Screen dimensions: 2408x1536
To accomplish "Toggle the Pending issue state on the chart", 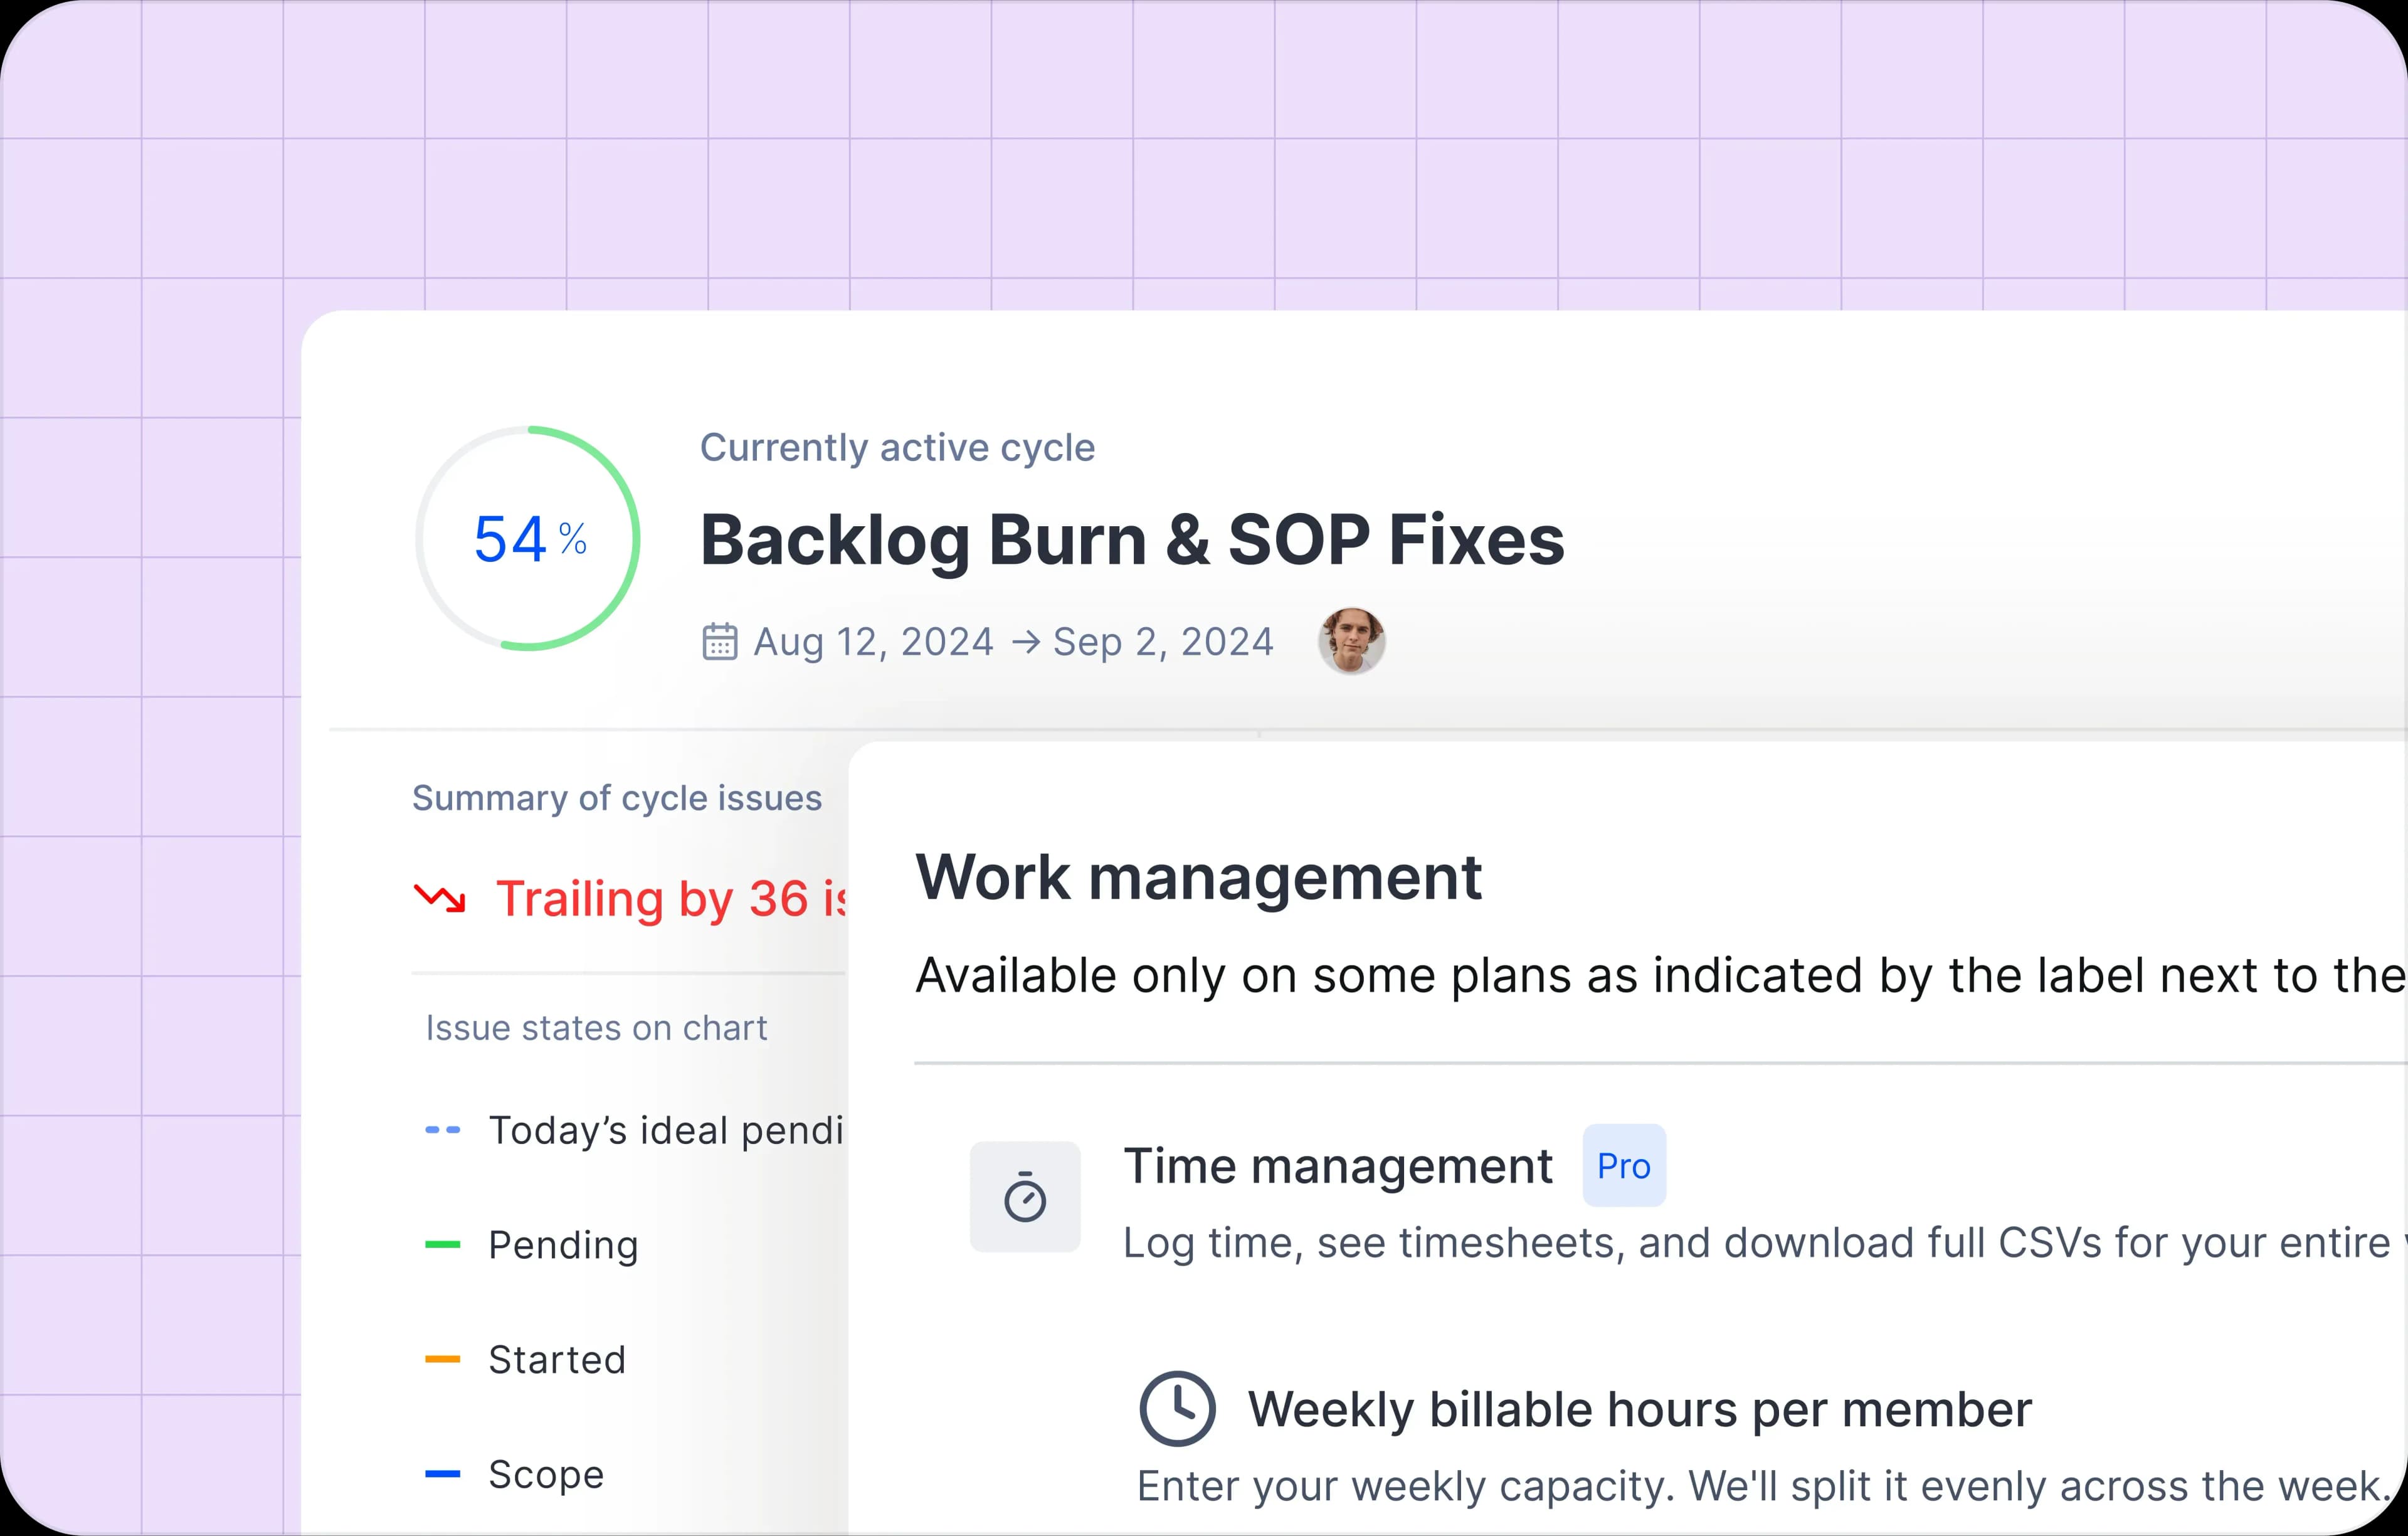I will point(562,1244).
